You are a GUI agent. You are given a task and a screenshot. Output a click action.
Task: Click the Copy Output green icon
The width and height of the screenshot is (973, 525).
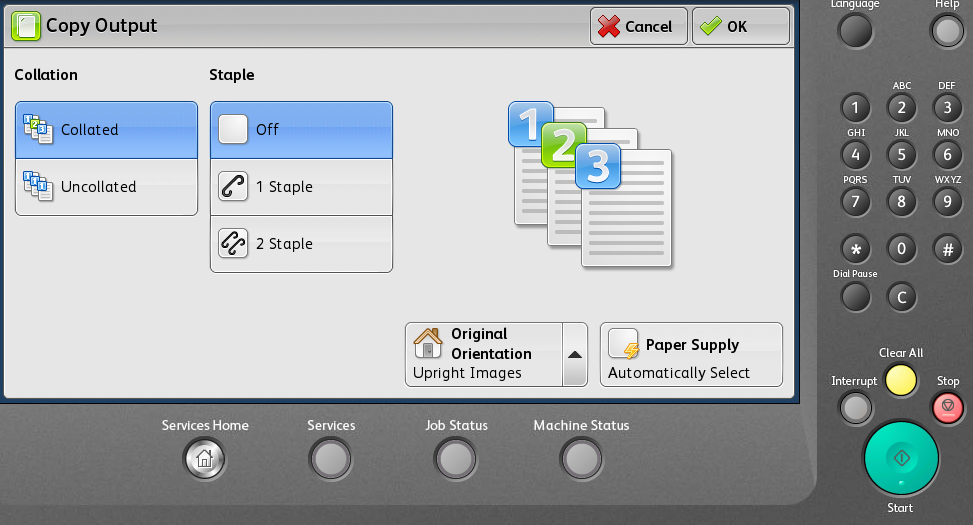coord(26,26)
